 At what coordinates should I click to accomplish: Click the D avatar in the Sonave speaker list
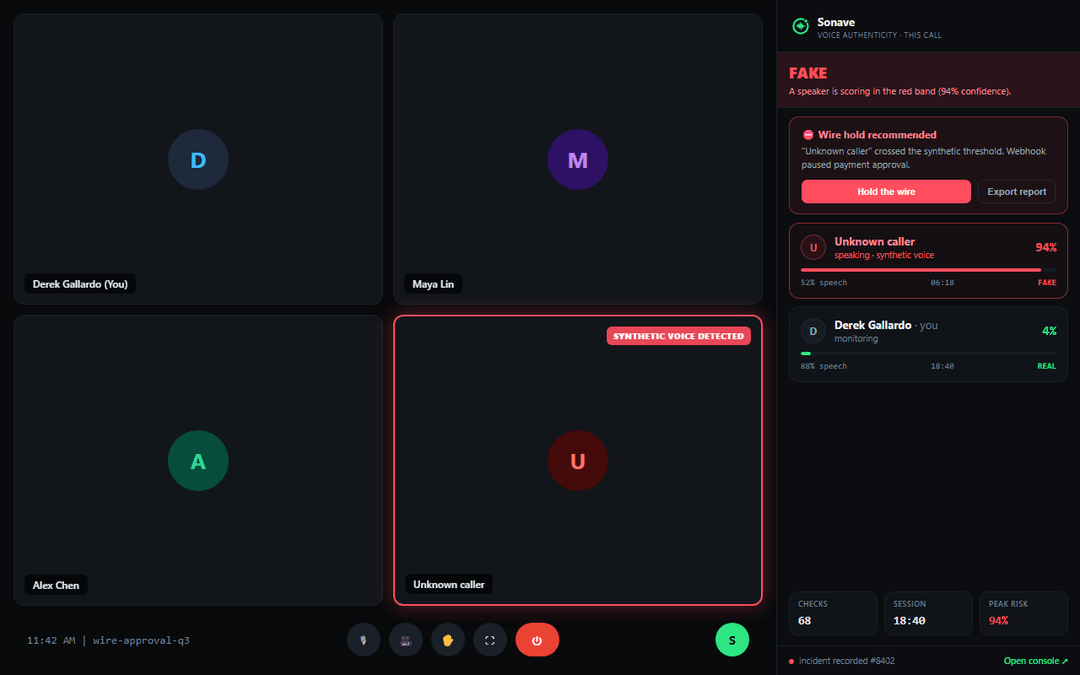coord(813,331)
